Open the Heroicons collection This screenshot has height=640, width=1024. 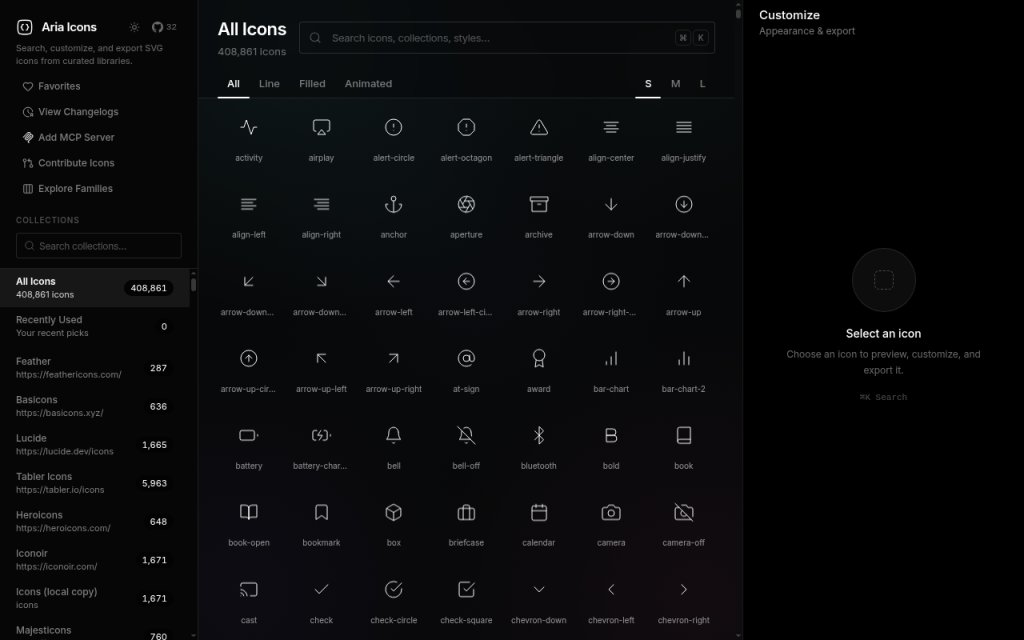(95, 521)
